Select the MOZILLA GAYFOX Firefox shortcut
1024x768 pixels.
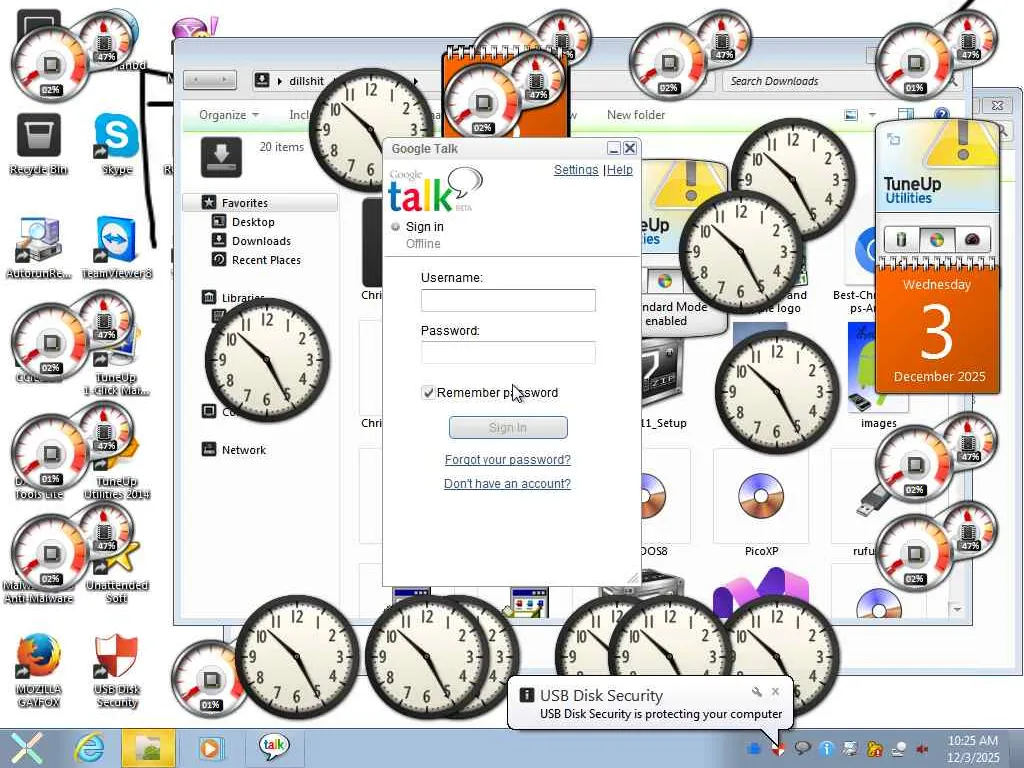pyautogui.click(x=39, y=670)
